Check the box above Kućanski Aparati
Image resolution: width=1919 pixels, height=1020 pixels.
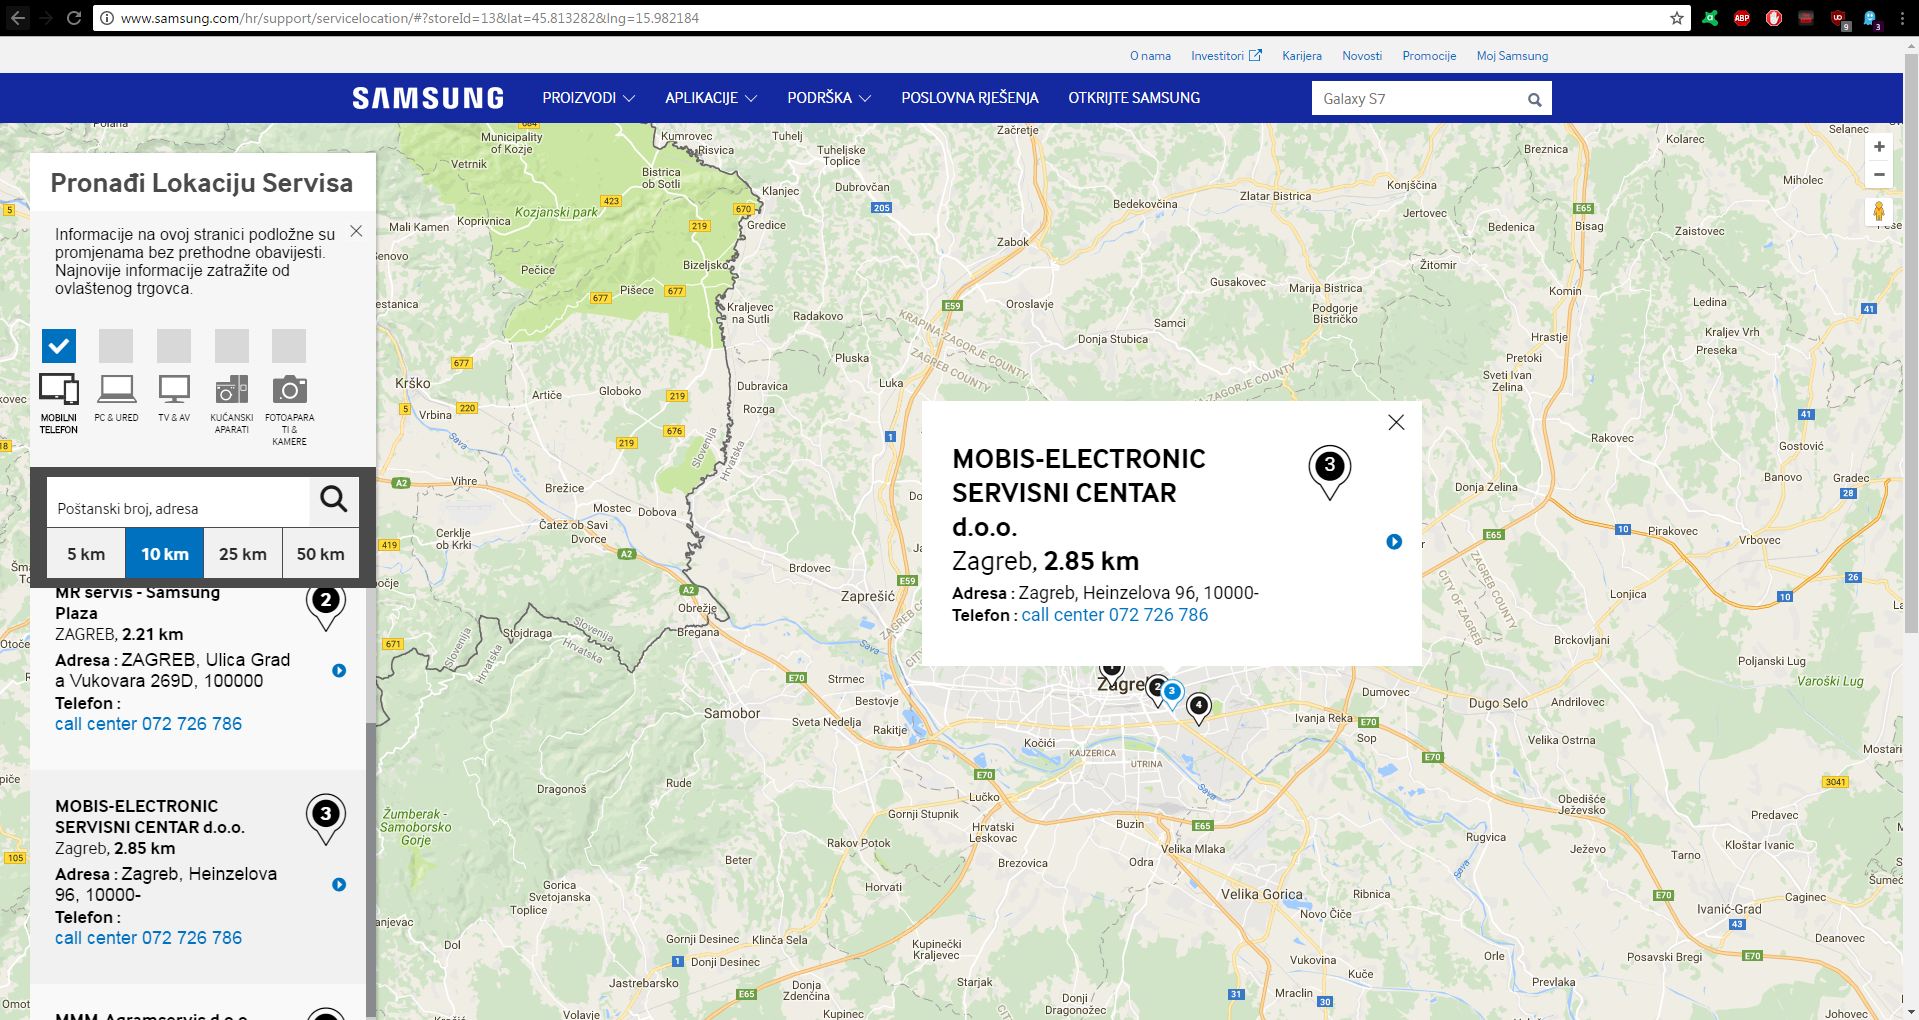[x=232, y=346]
